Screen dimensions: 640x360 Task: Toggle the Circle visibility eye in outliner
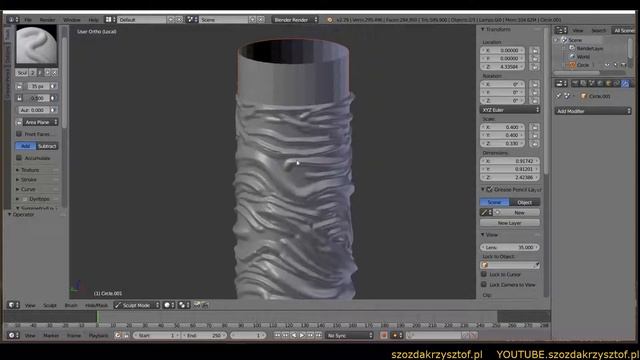coord(607,65)
